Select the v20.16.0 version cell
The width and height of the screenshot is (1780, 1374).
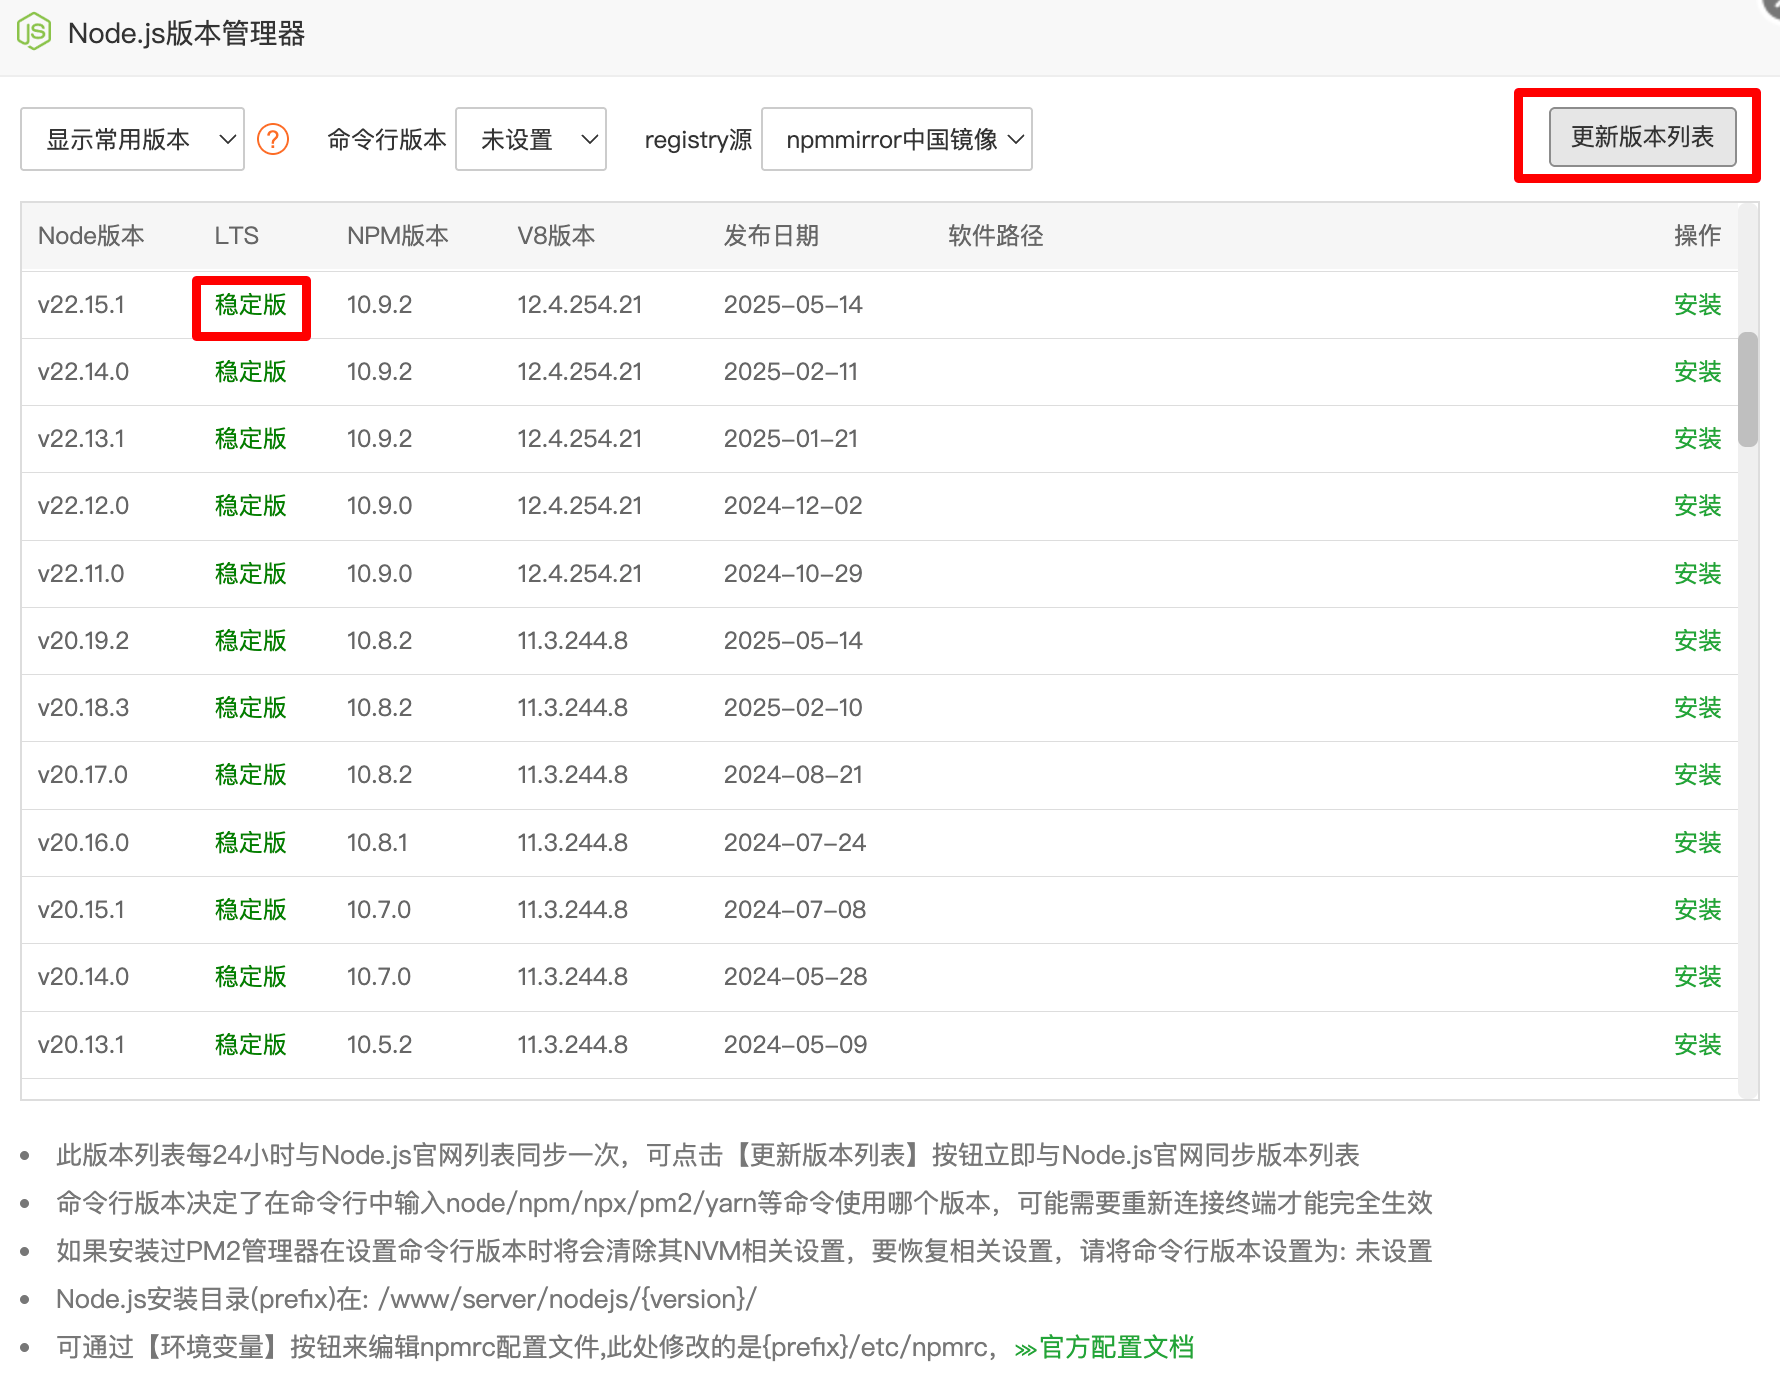[84, 843]
